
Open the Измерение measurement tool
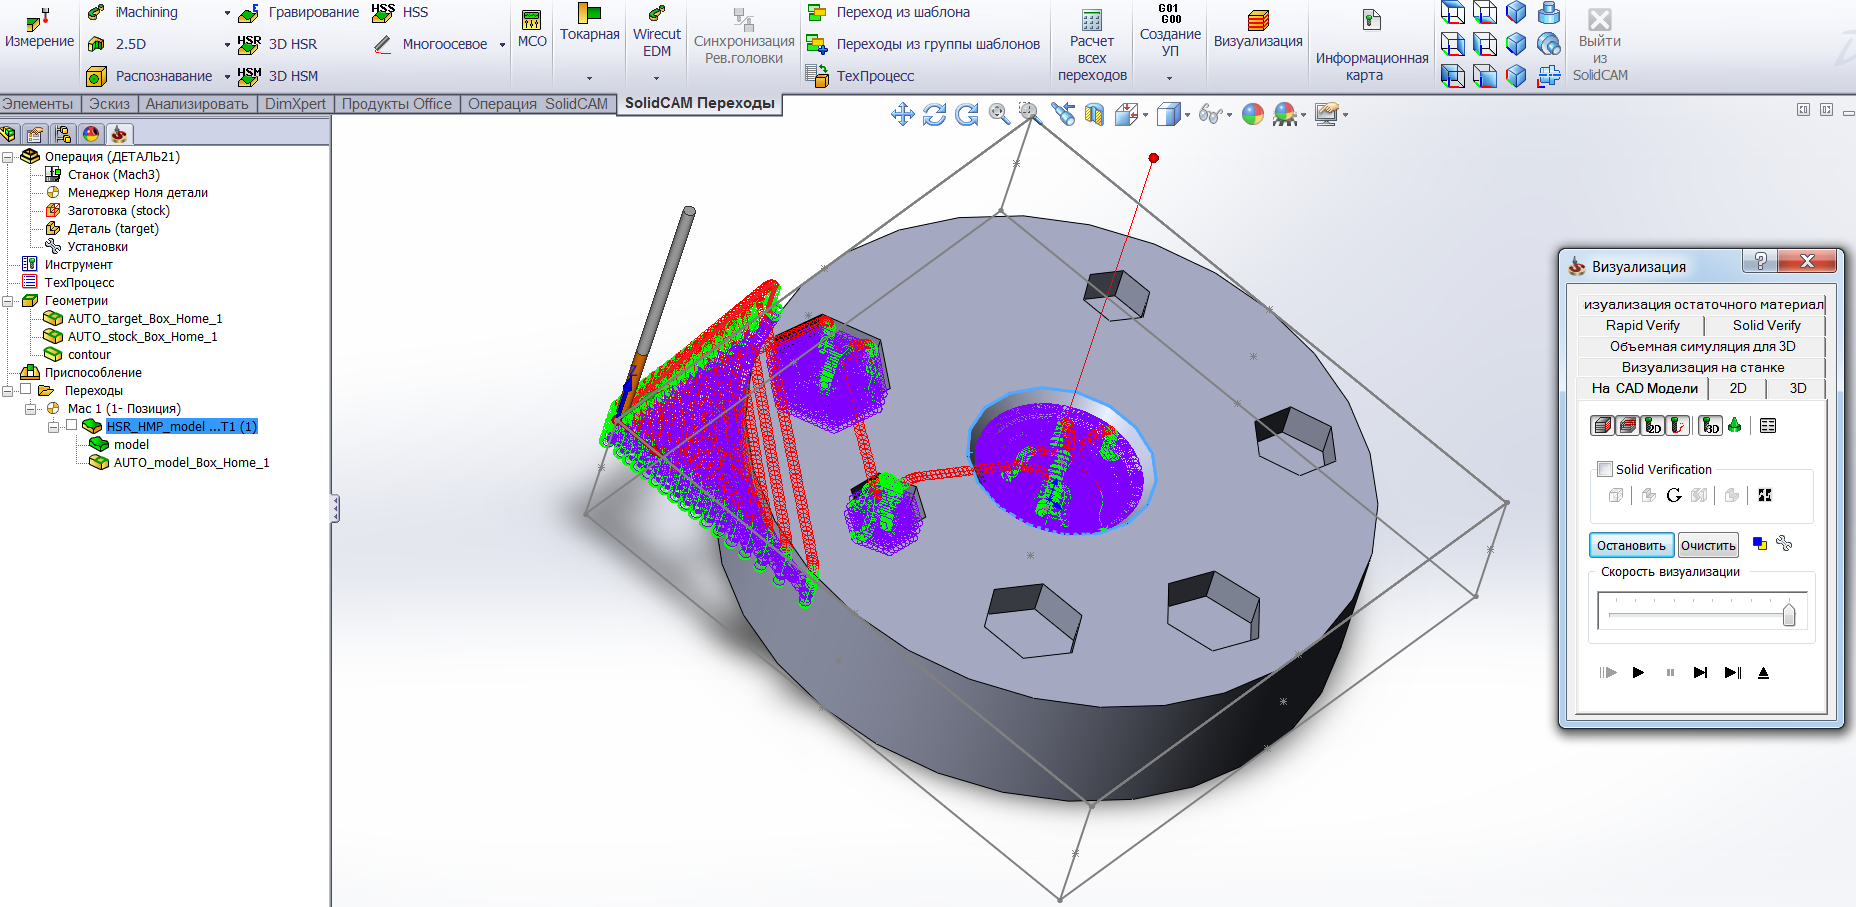coord(39,30)
